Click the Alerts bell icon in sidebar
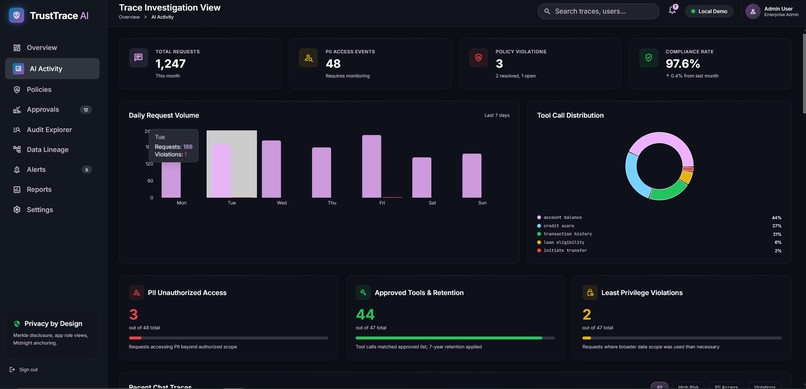The height and width of the screenshot is (389, 806). (17, 170)
